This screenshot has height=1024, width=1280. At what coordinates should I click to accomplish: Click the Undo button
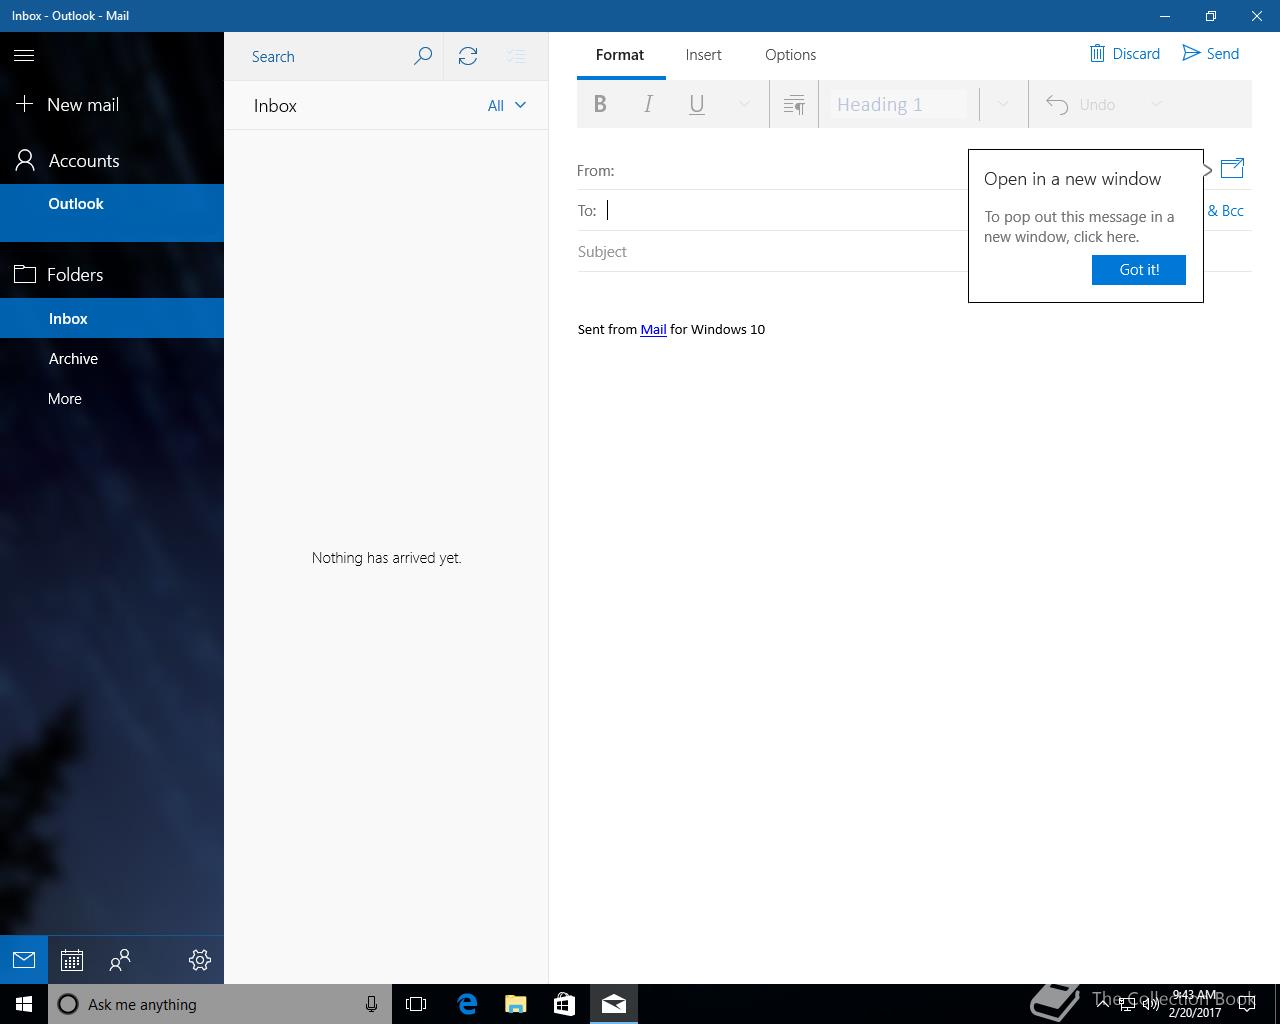(x=1081, y=104)
